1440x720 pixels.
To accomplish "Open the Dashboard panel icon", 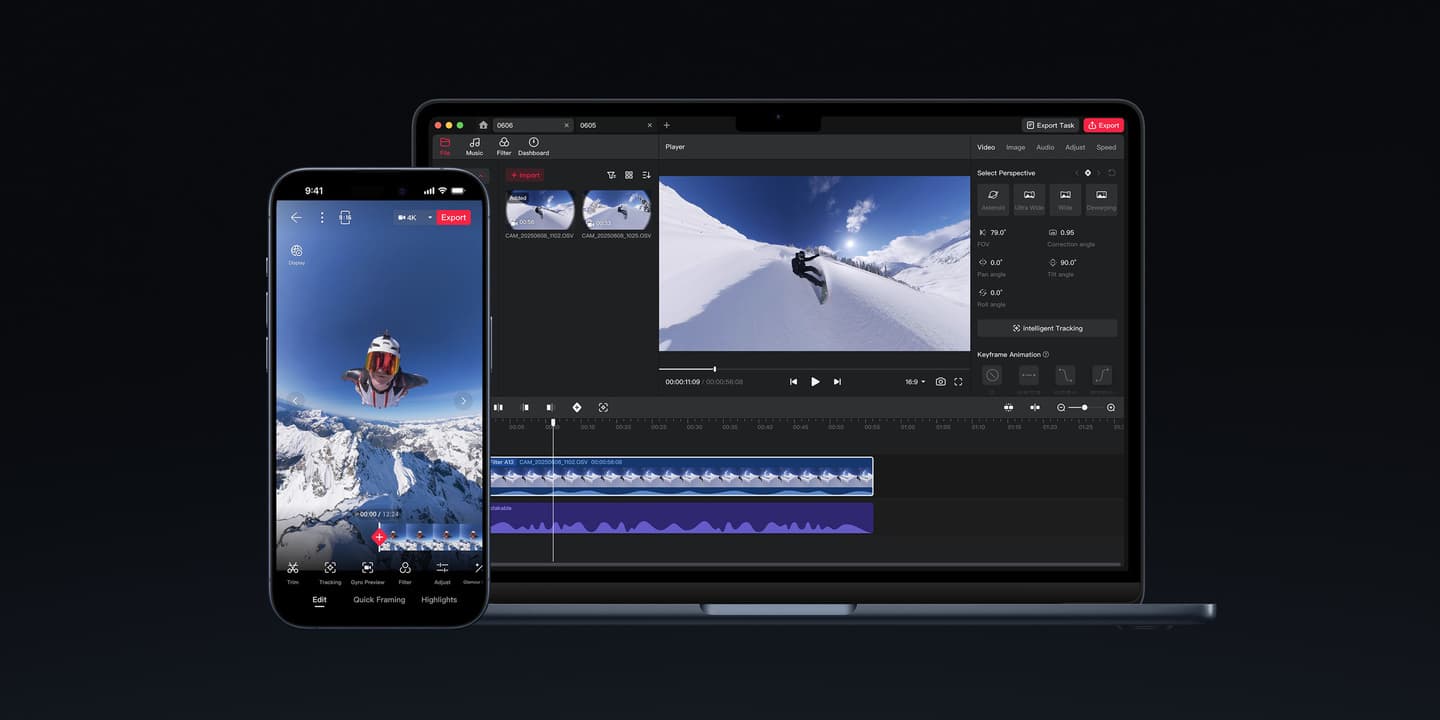I will pyautogui.click(x=533, y=146).
